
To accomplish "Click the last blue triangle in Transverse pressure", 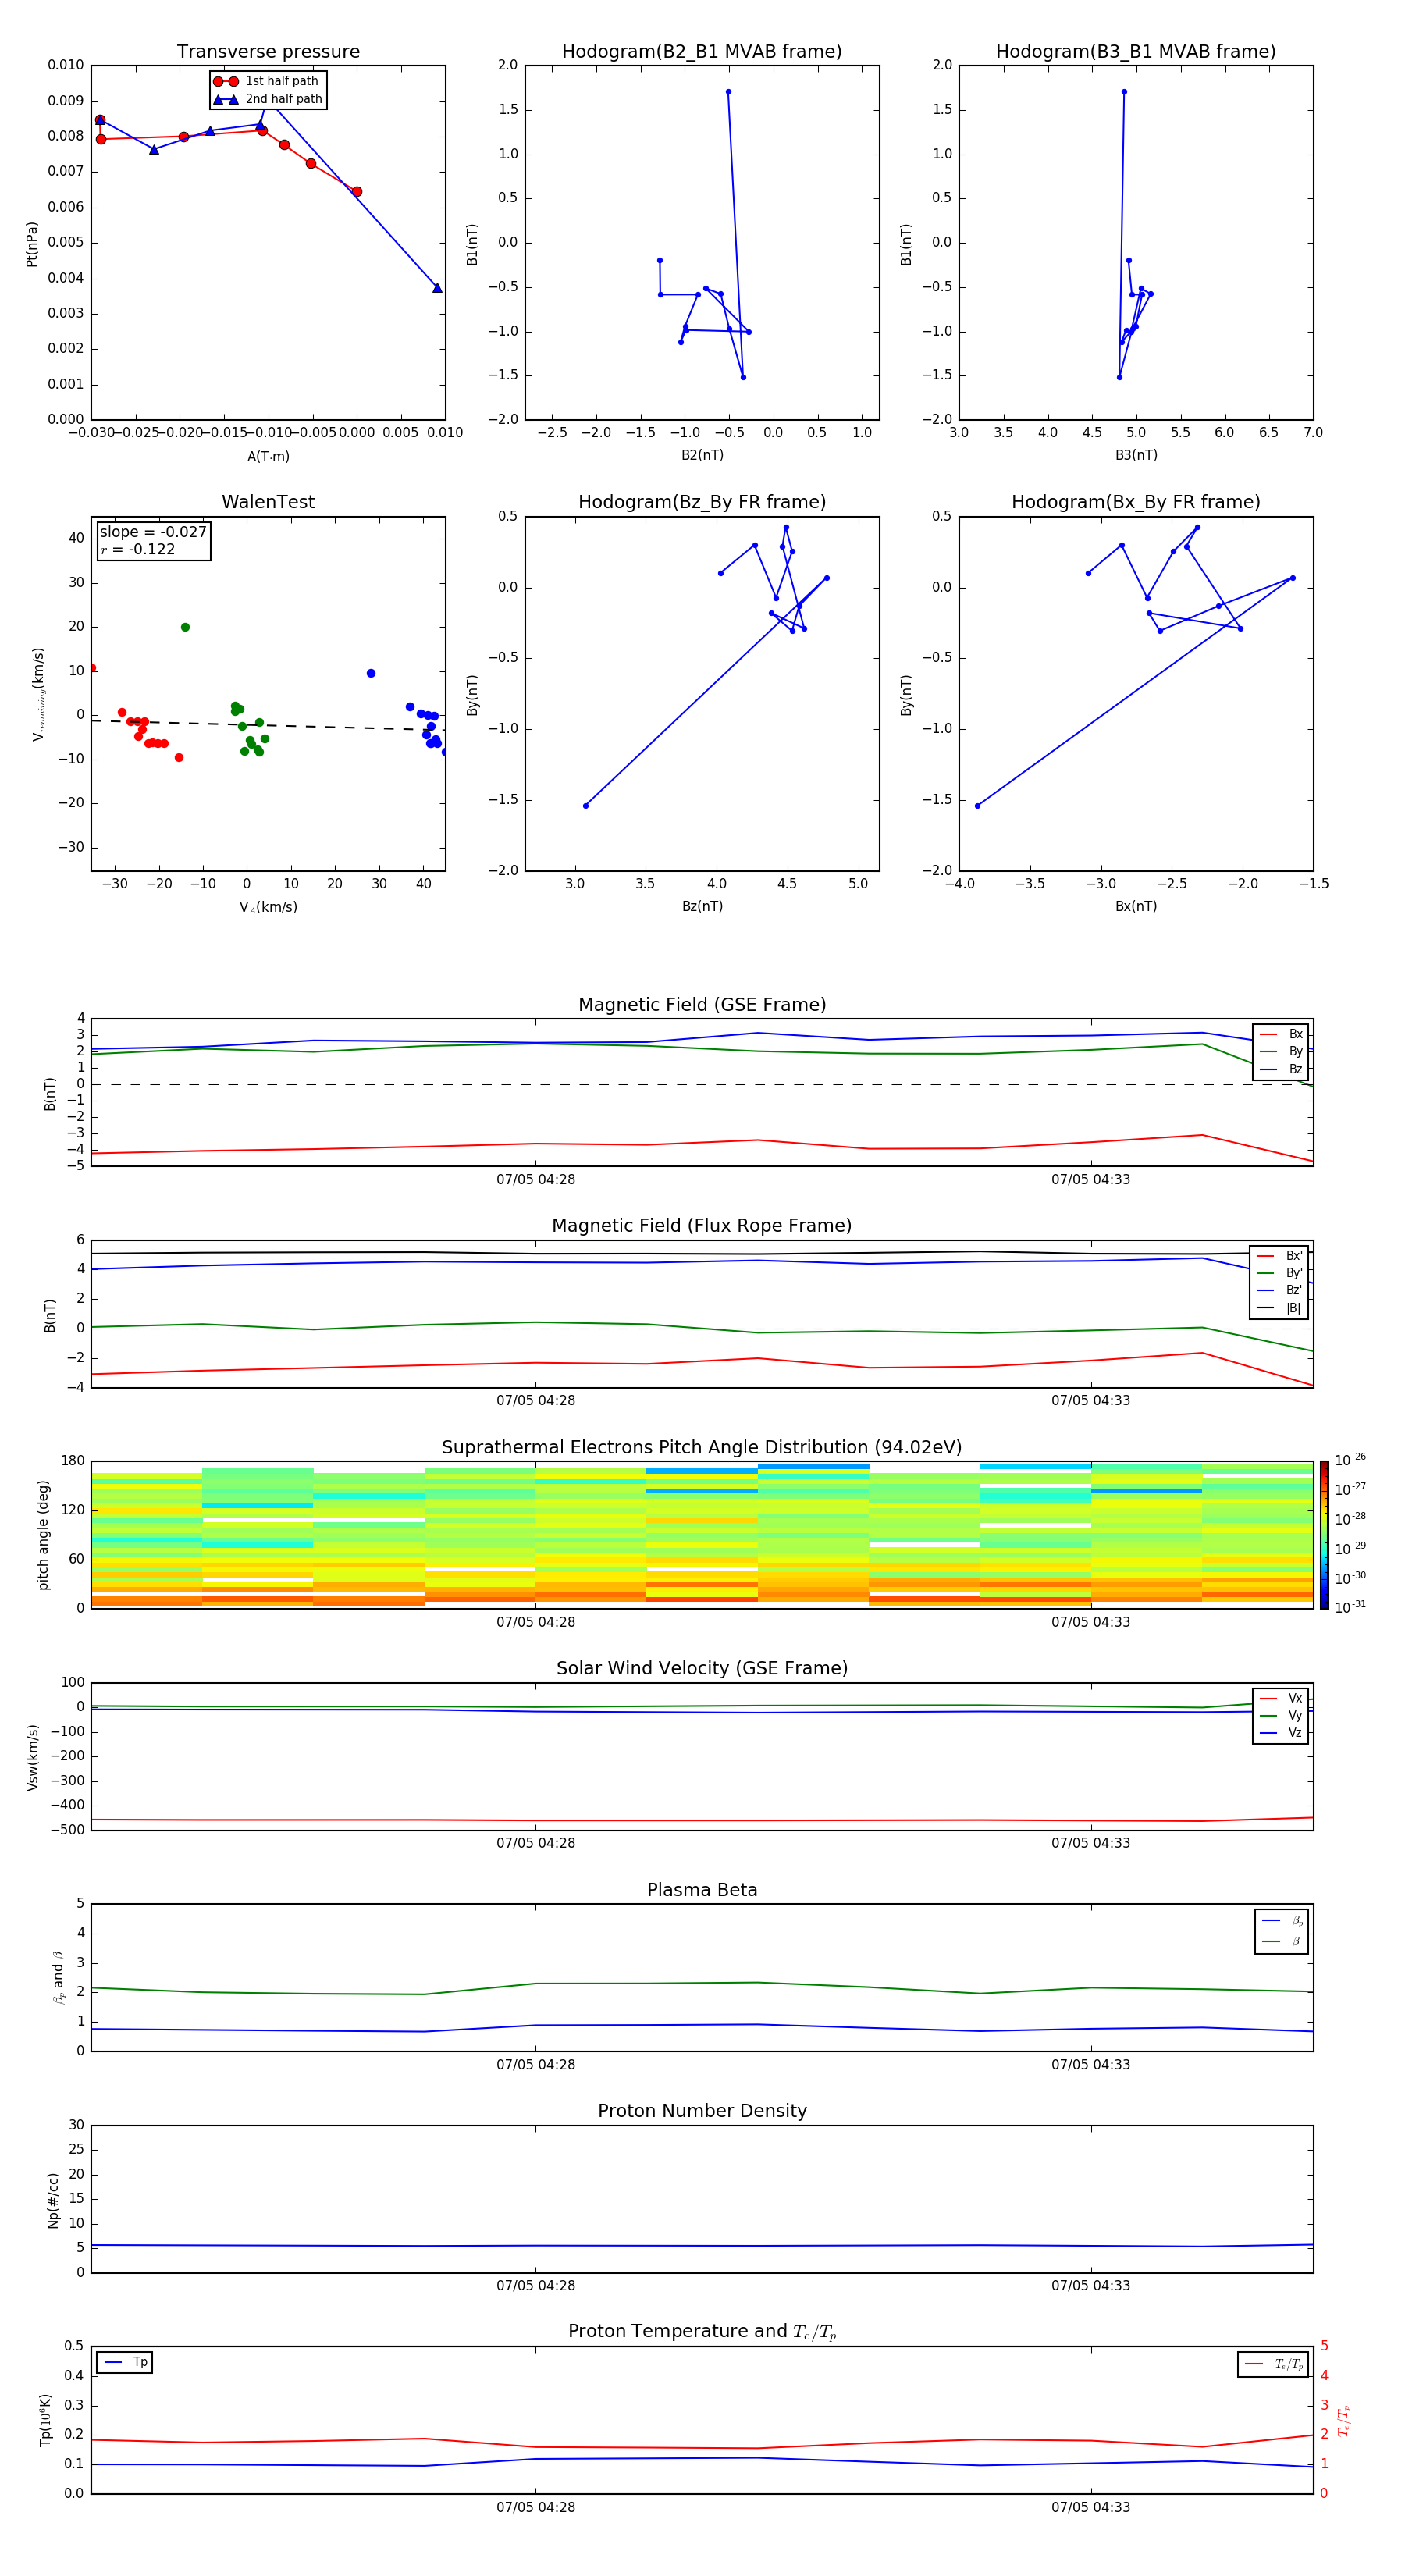I will 437,288.
